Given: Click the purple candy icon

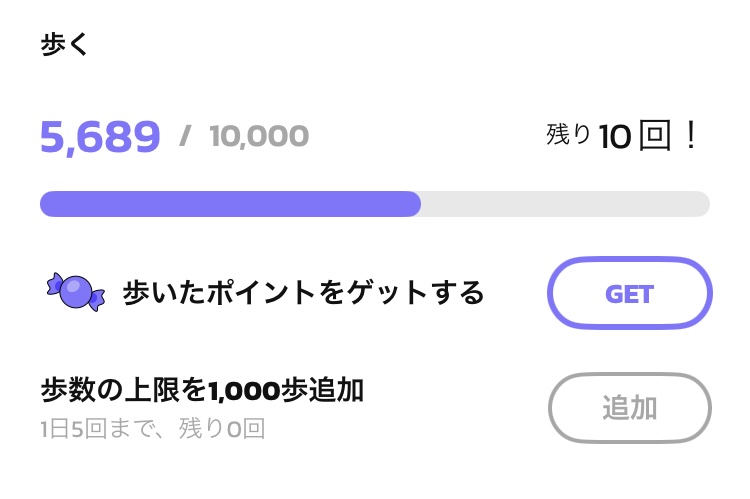Looking at the screenshot, I should [76, 292].
